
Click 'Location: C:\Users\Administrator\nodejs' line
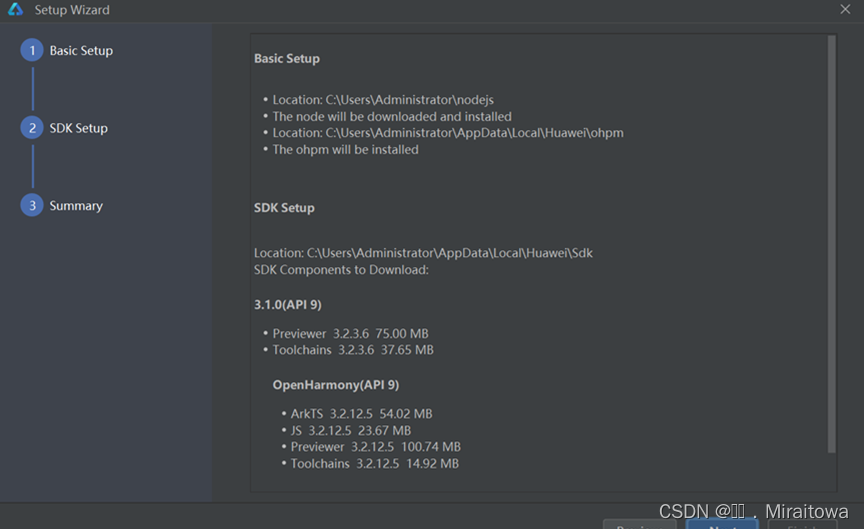(383, 100)
